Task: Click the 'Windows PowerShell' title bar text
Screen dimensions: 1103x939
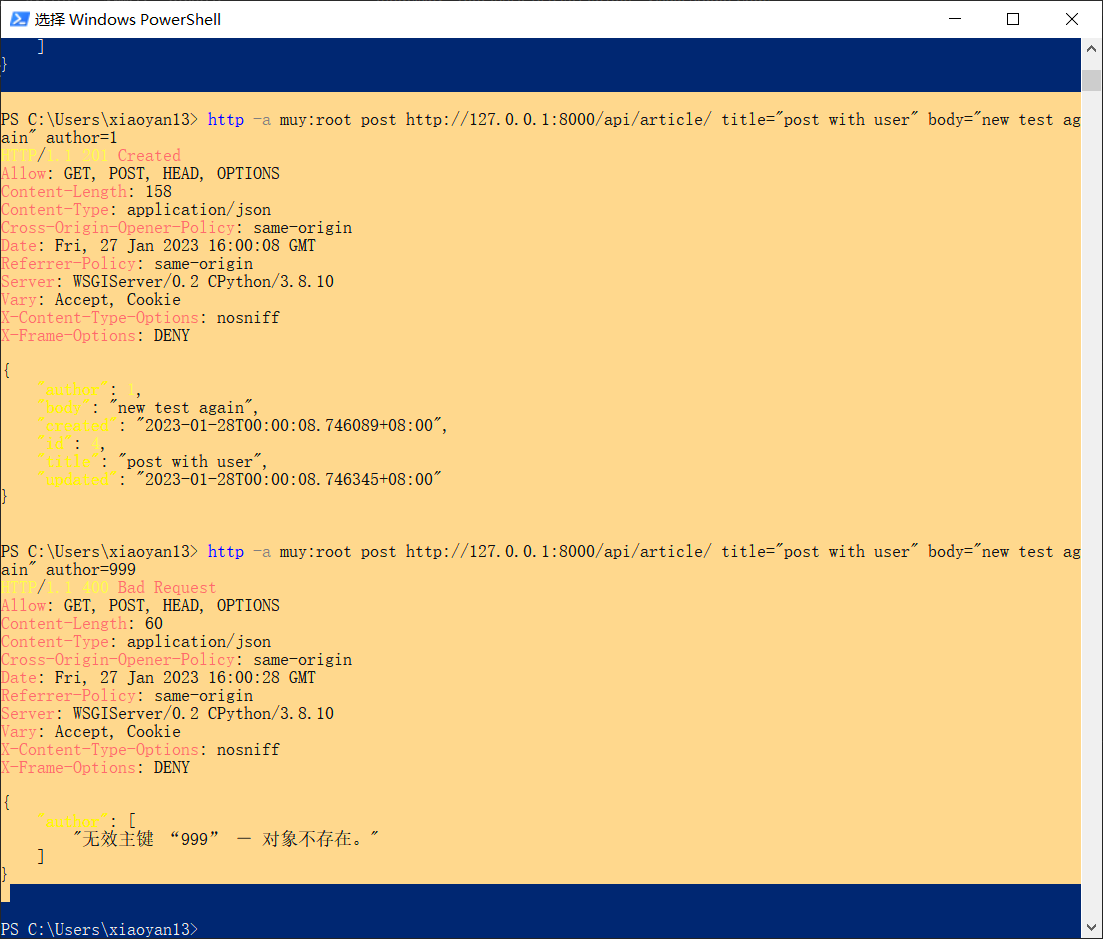Action: tap(128, 19)
